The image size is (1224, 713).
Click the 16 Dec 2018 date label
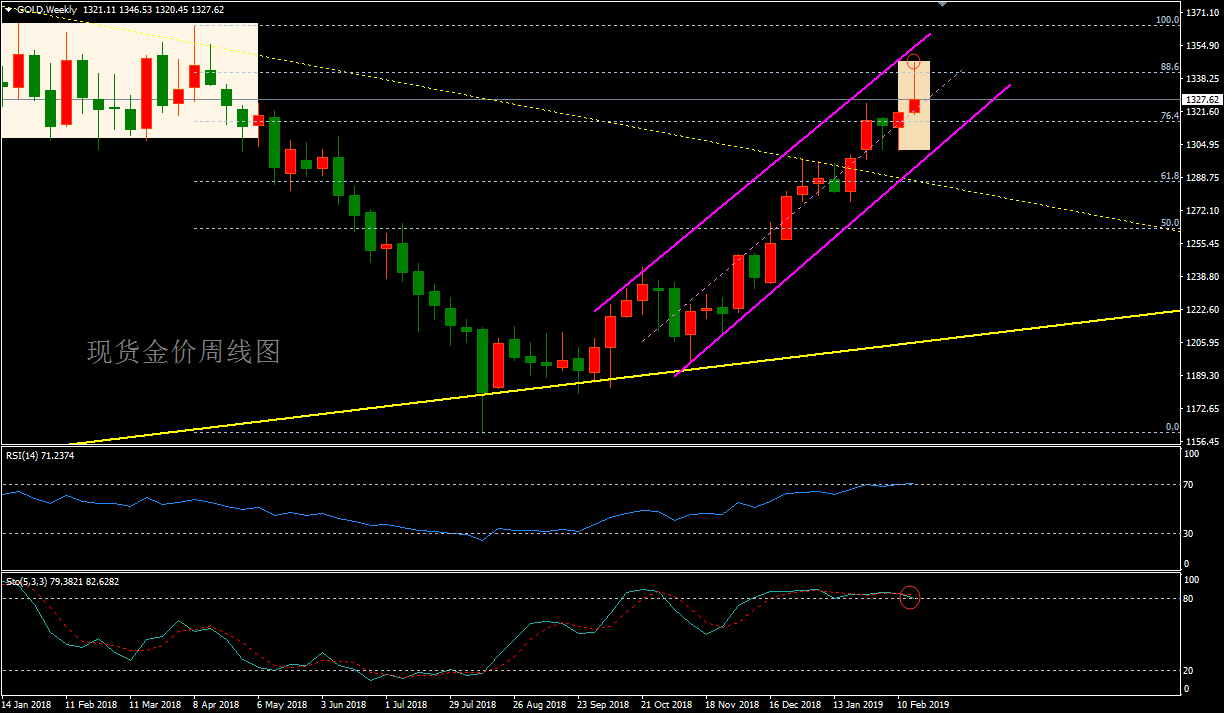(795, 704)
